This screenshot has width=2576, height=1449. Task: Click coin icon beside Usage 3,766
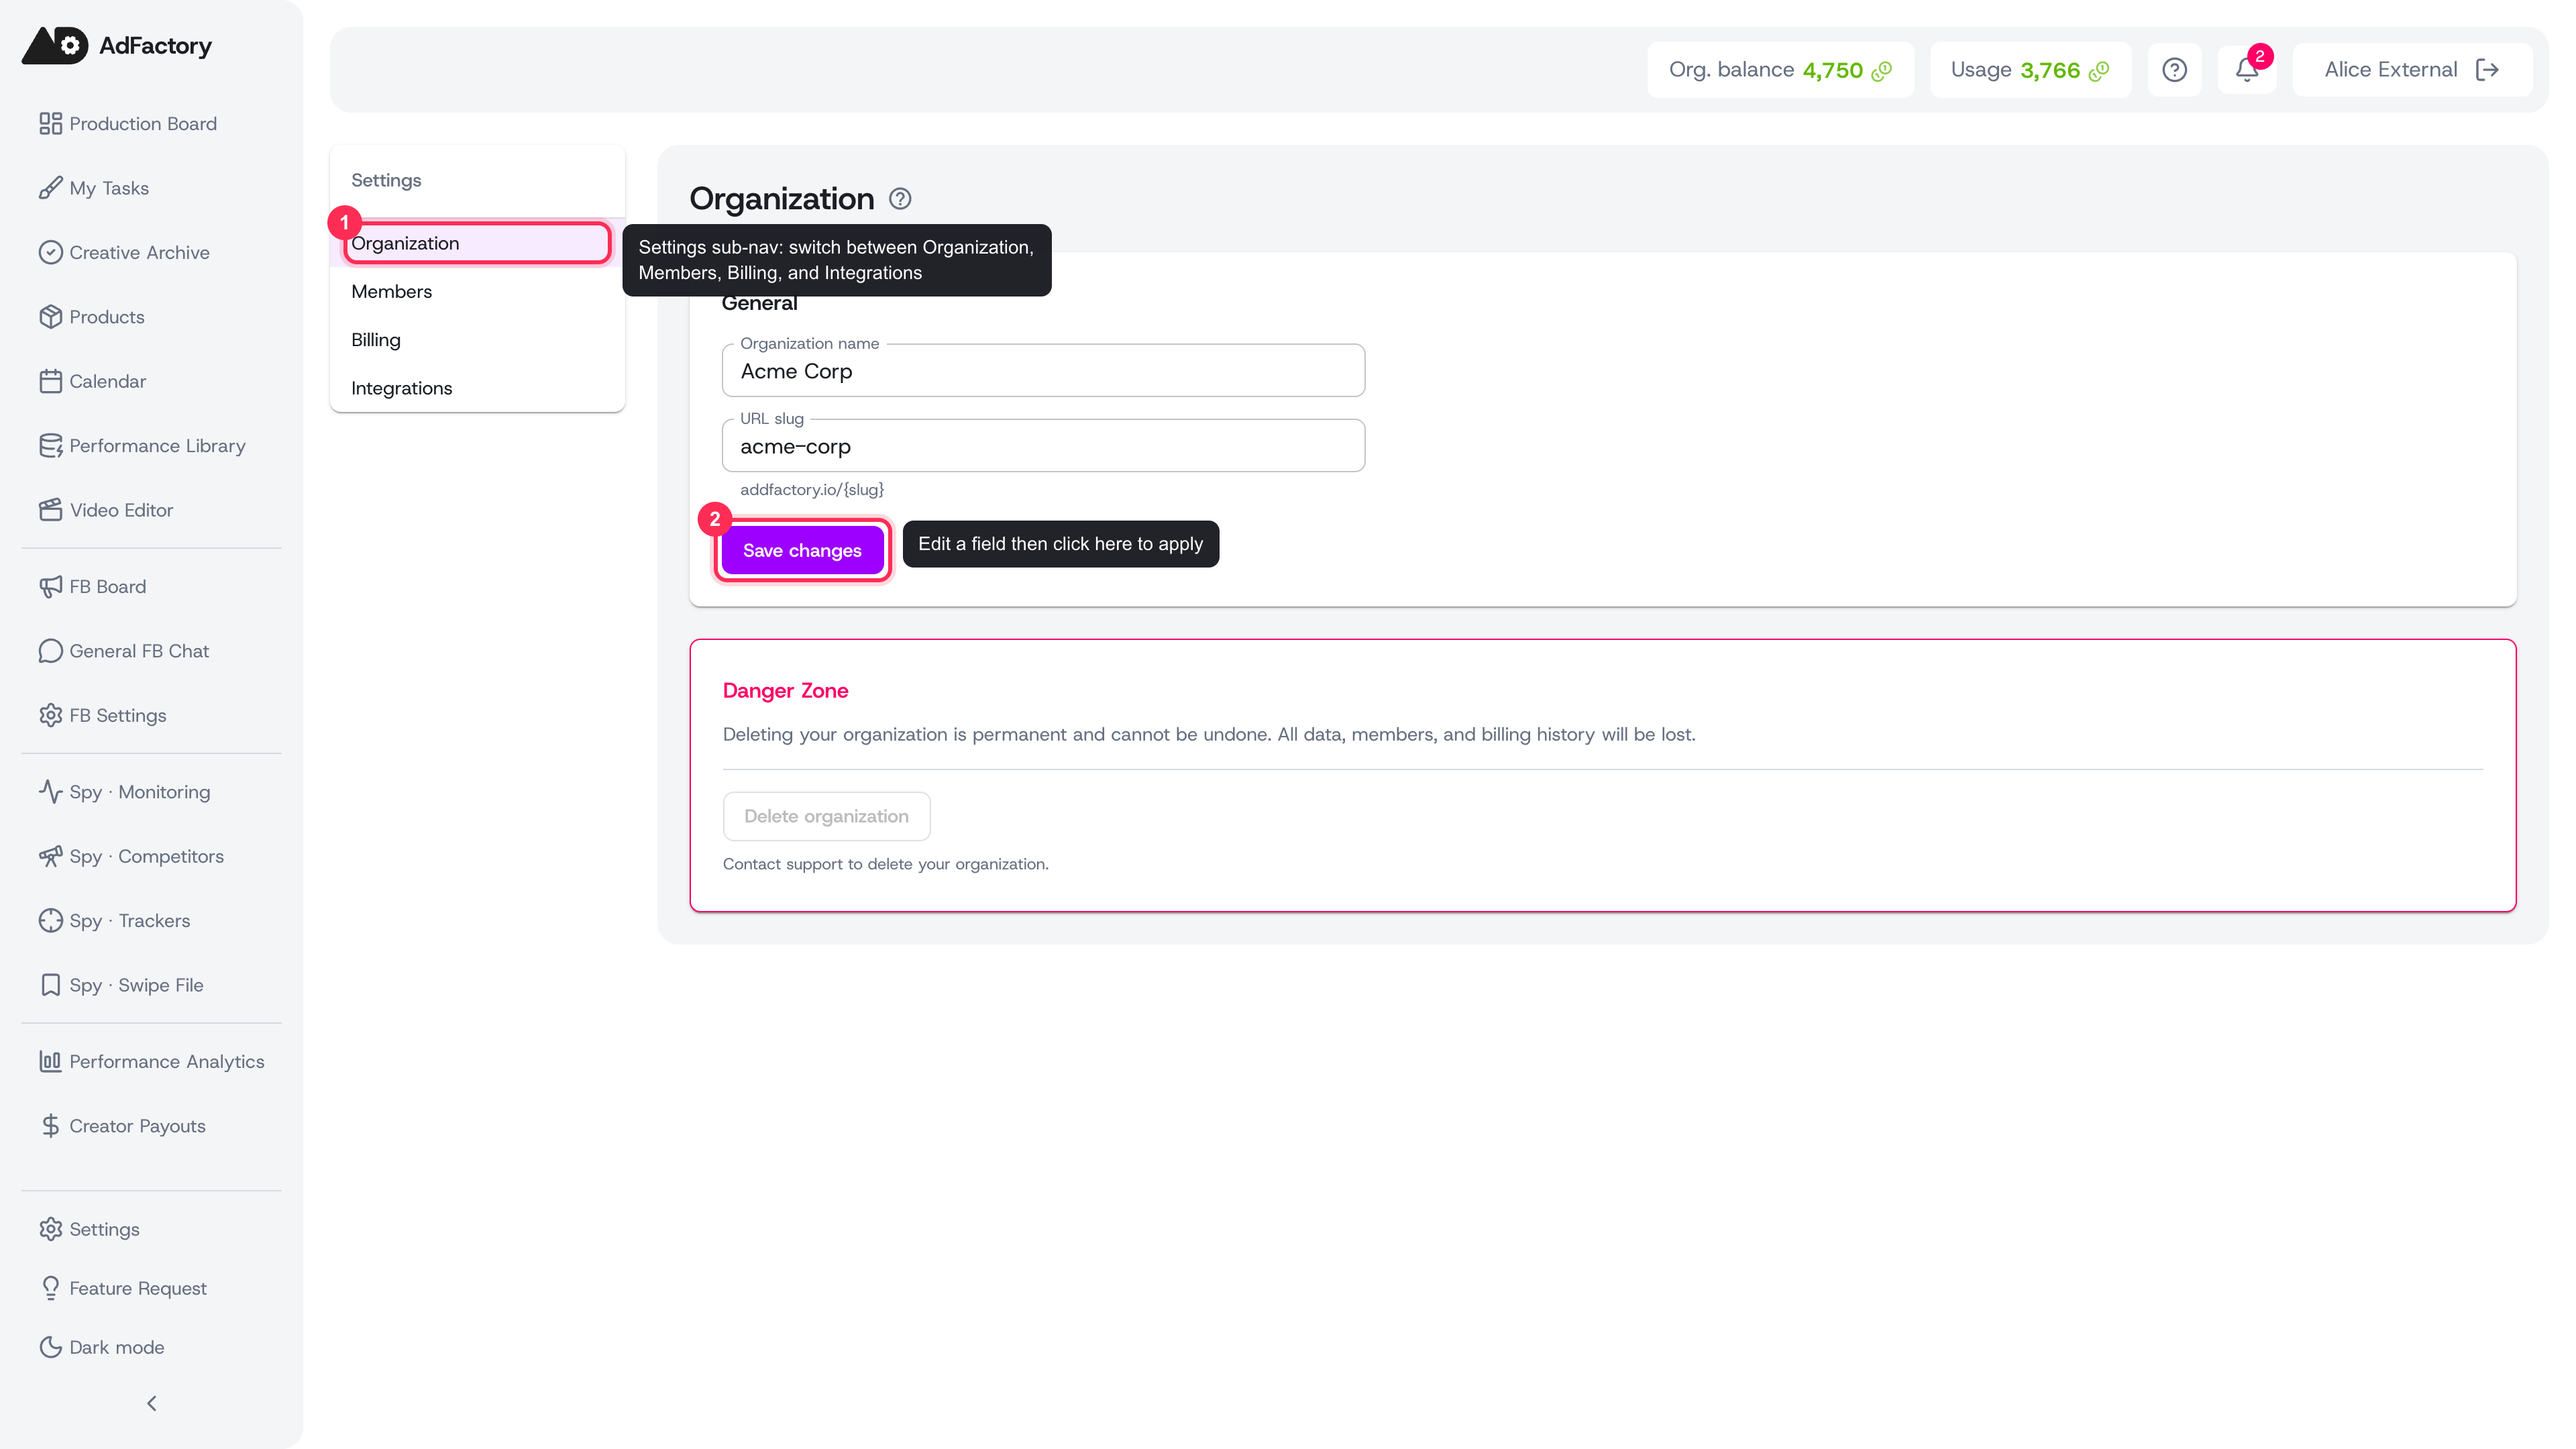2099,71
